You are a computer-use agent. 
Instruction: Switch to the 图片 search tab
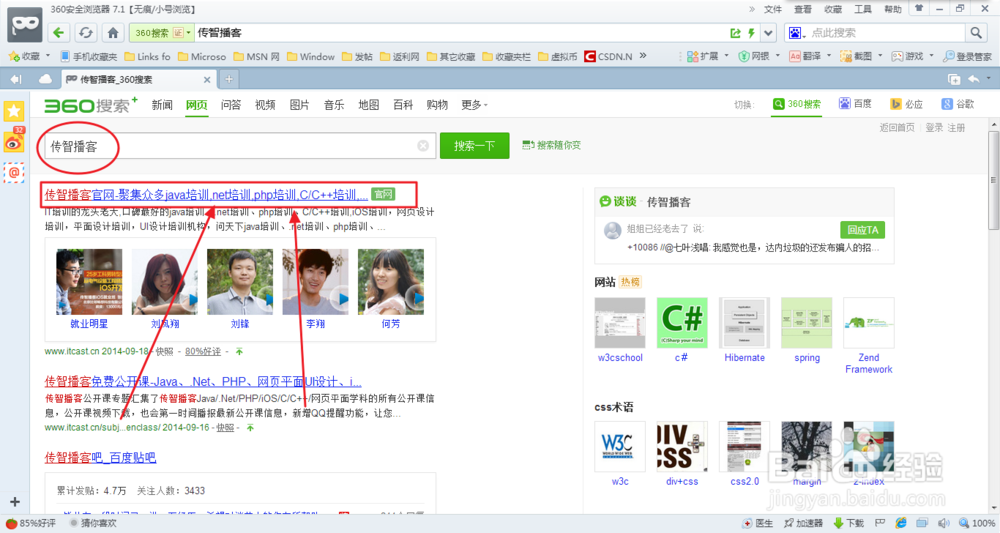[299, 105]
